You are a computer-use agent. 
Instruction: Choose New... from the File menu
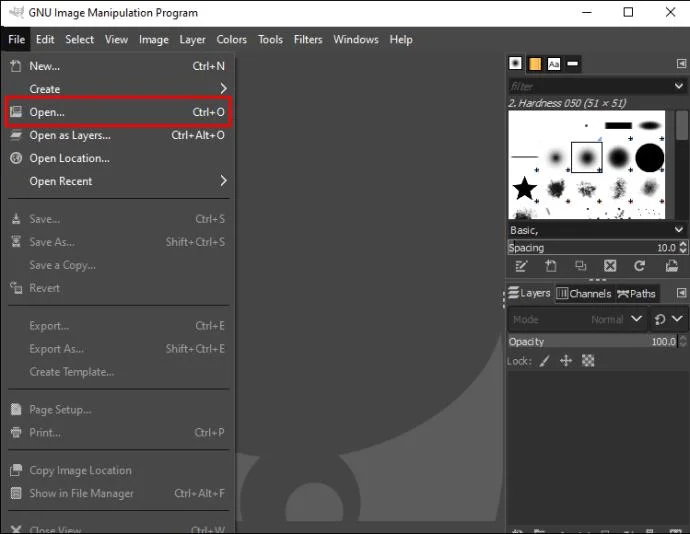[x=119, y=66]
